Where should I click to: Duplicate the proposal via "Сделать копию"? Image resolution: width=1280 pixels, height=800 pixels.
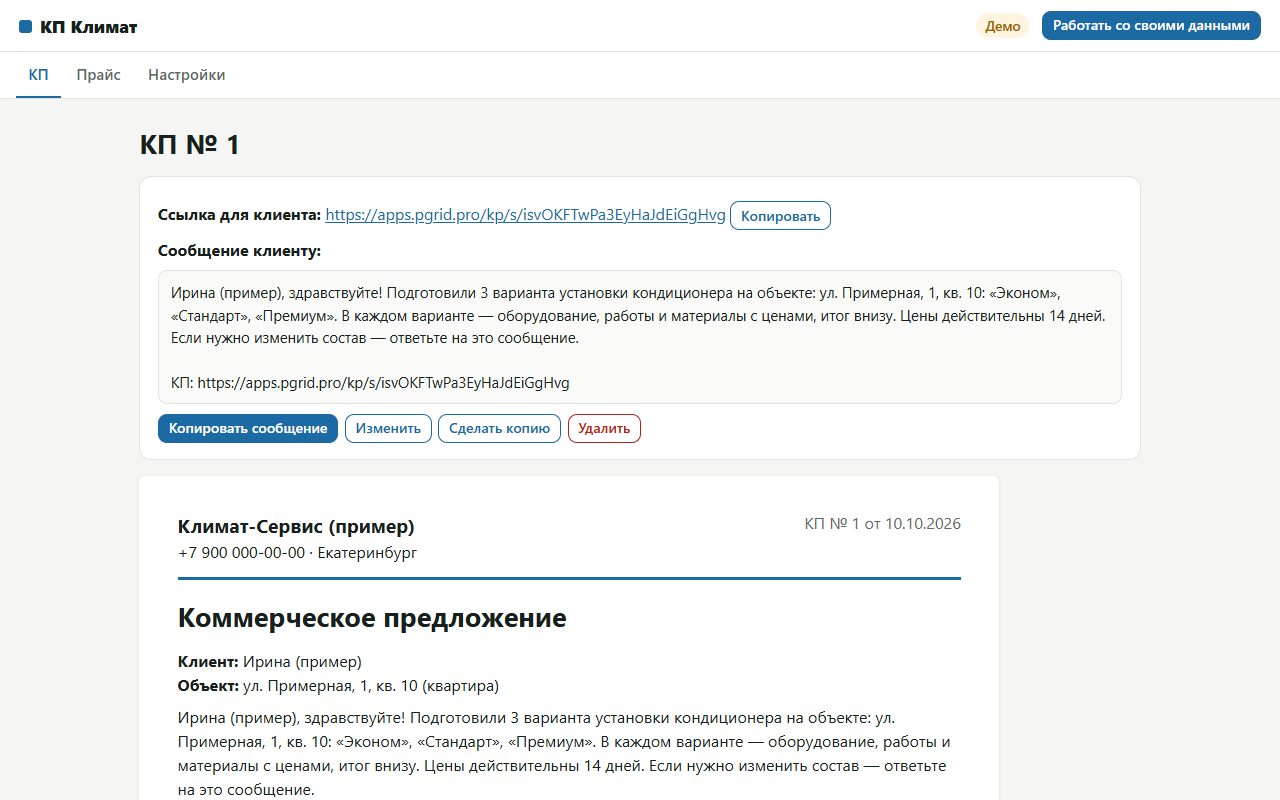click(499, 428)
